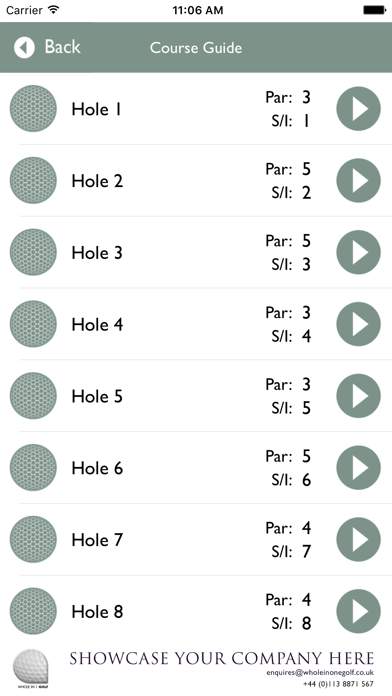Click the golf ball icon beside Hole 7

coord(33,539)
